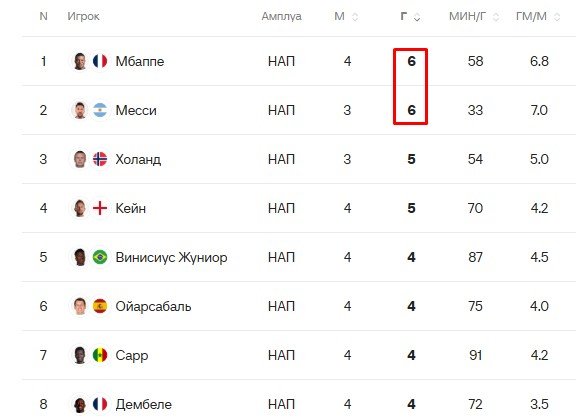The height and width of the screenshot is (419, 576).
Task: Sort by МИН/Г column arrows
Action: [496, 17]
